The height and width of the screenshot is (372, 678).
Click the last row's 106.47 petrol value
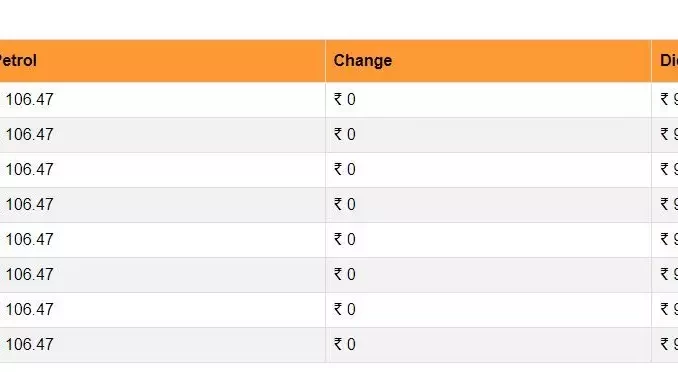tap(29, 345)
